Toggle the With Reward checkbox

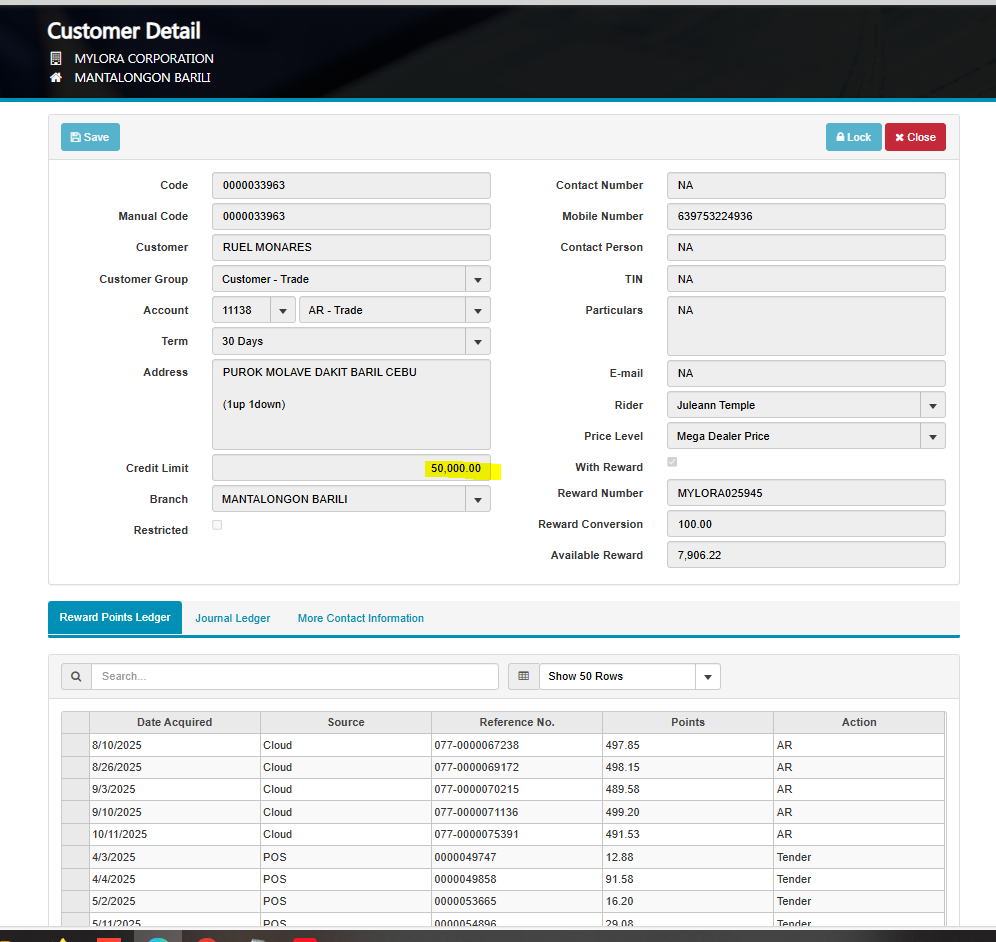(672, 462)
